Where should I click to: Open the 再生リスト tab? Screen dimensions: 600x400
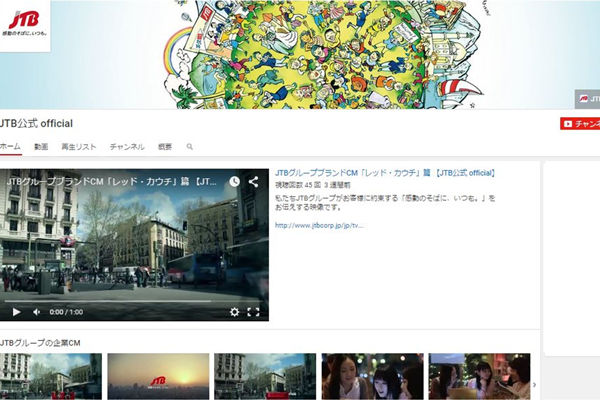(x=79, y=147)
